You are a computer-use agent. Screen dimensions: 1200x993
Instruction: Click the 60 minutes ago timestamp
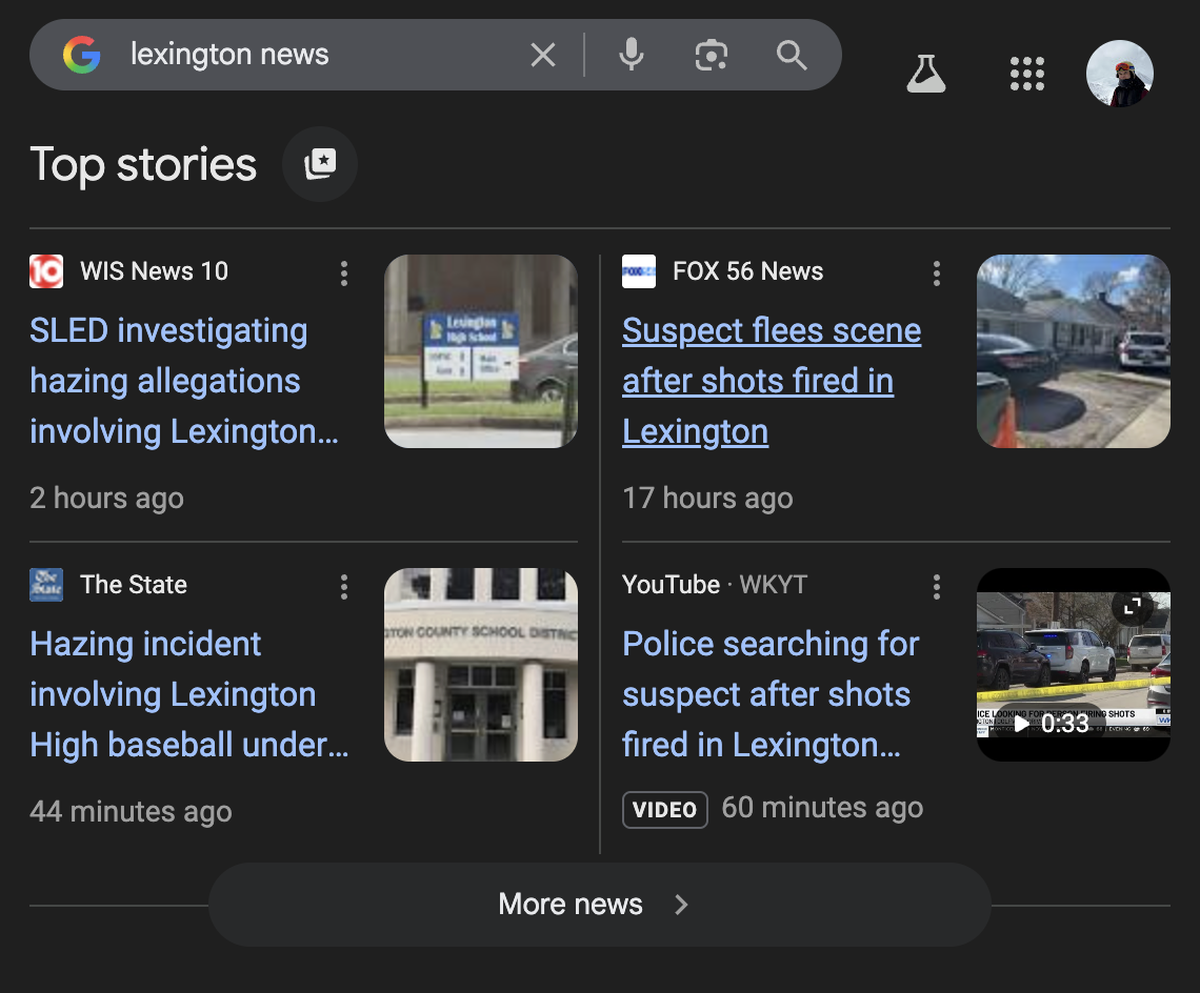click(x=822, y=808)
